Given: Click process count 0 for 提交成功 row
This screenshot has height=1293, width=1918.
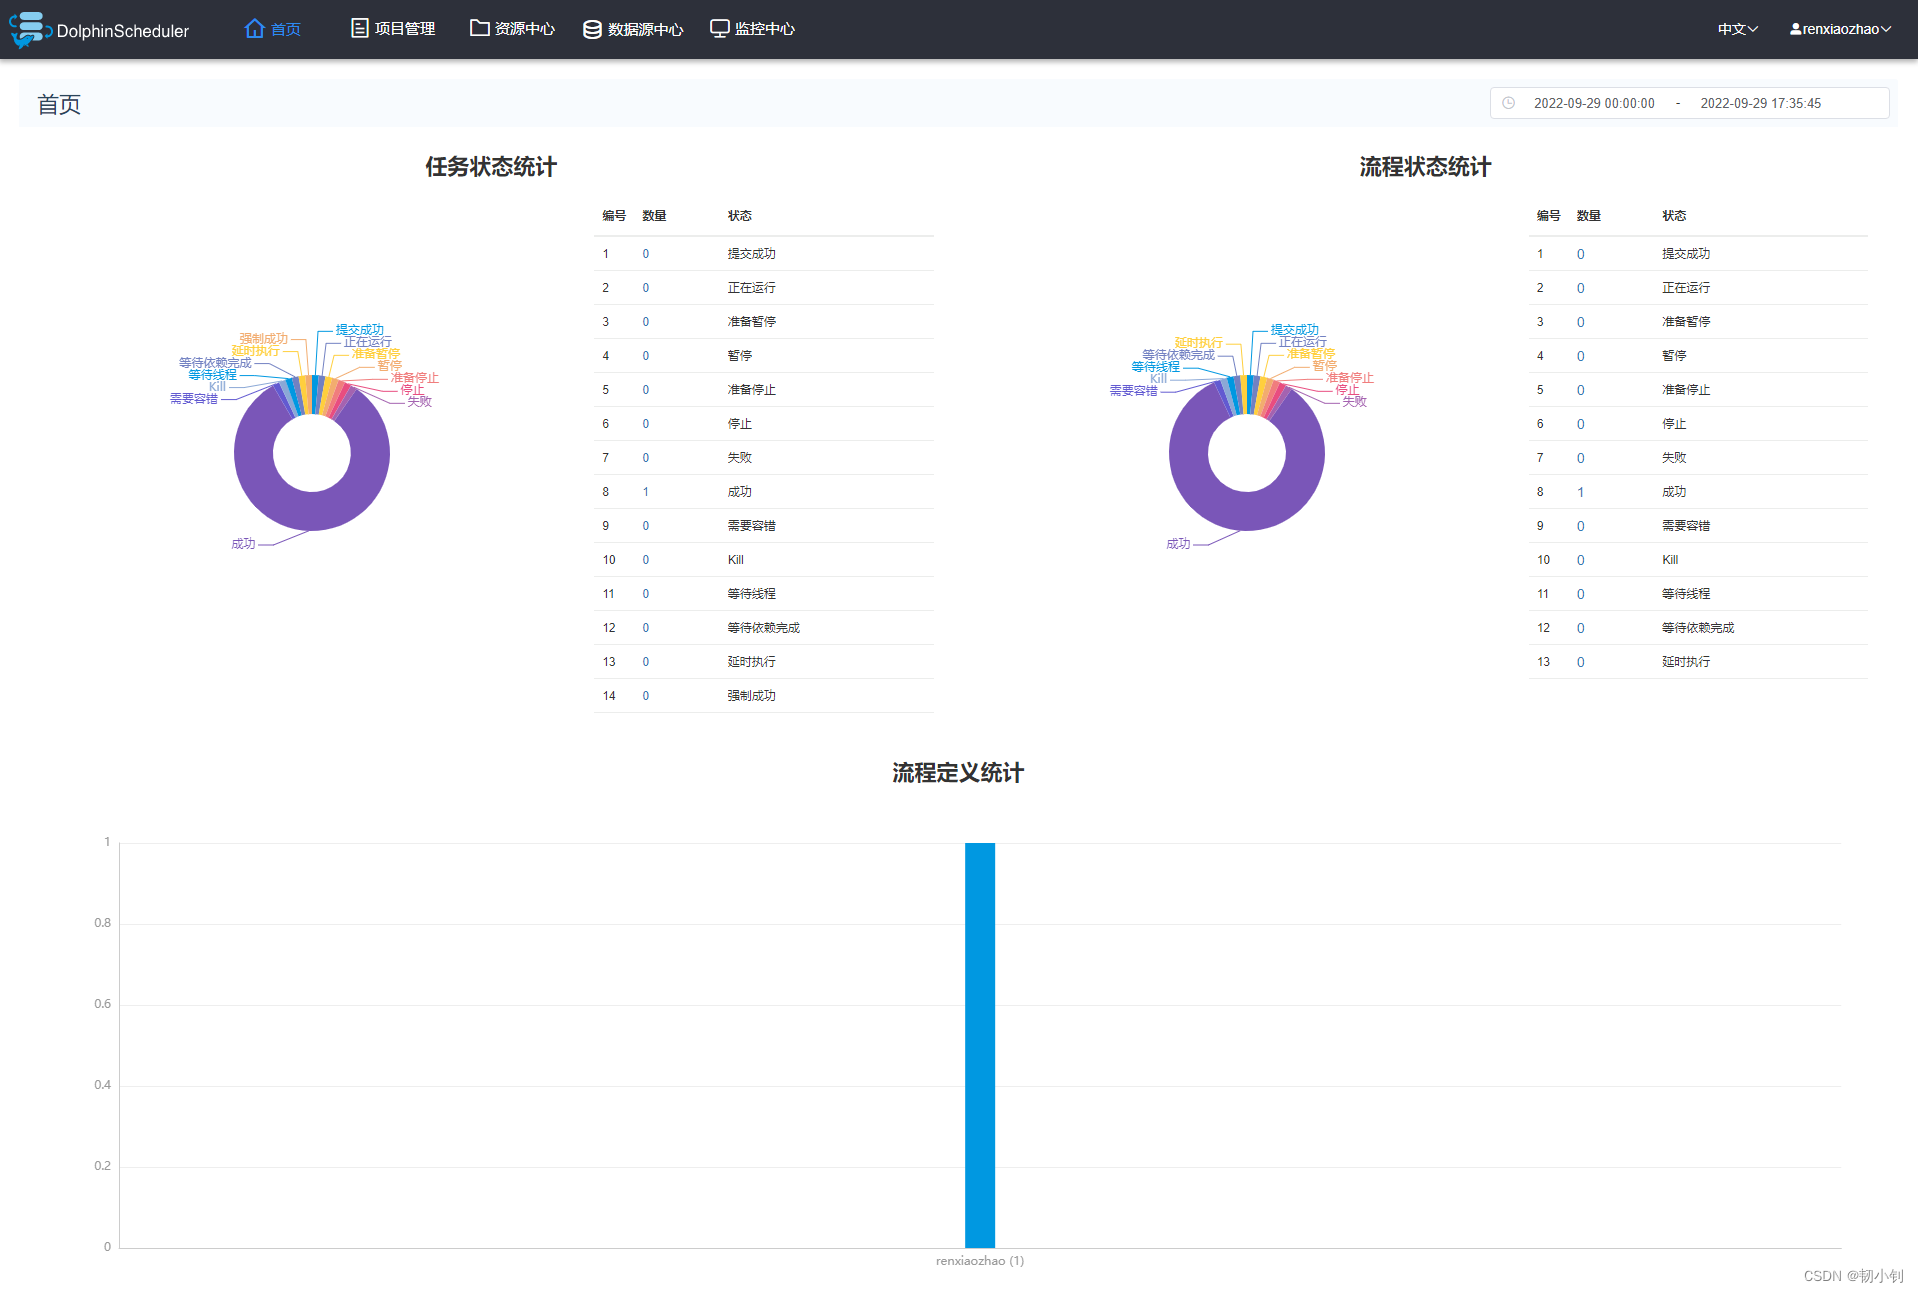Looking at the screenshot, I should click(1581, 254).
